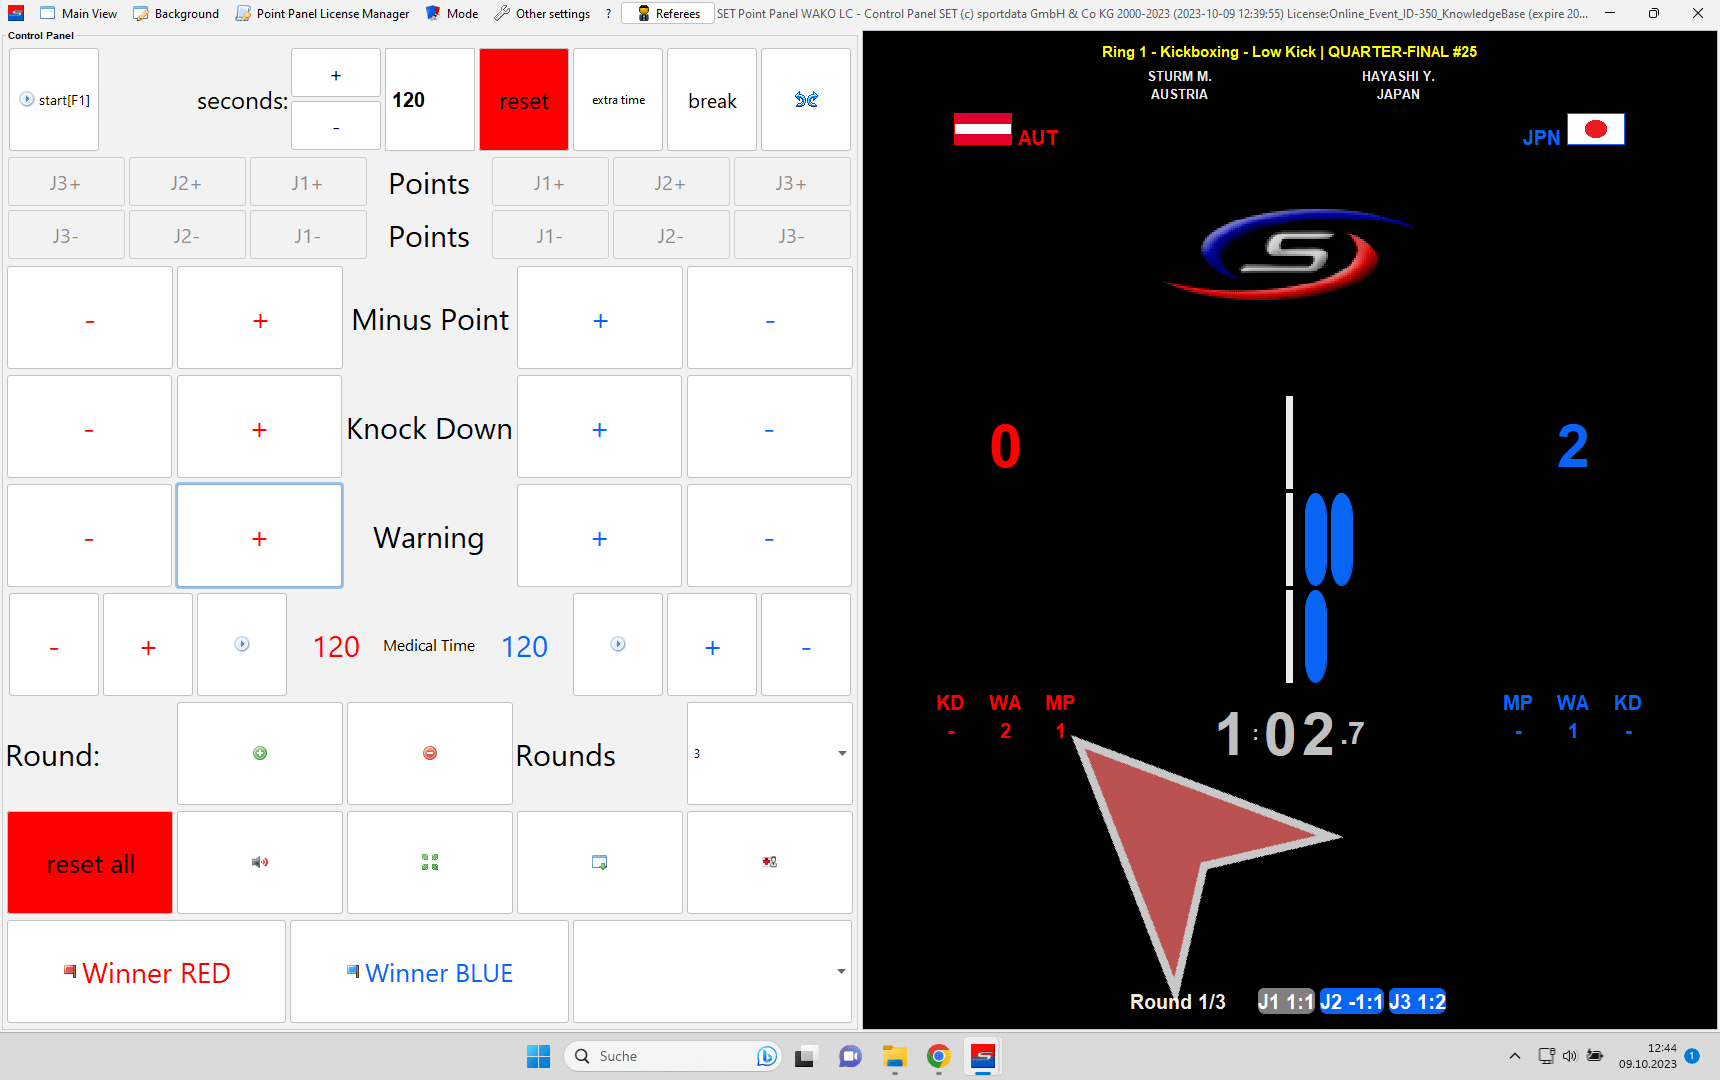Open the Other settings menu
Viewport: 1720px width, 1080px height.
tap(542, 13)
